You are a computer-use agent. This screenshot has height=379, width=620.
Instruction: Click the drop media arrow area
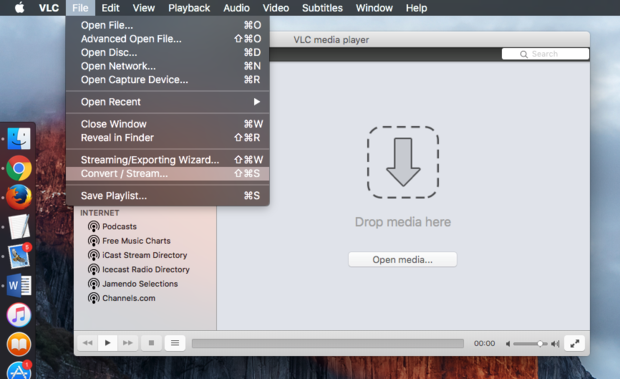tap(403, 162)
